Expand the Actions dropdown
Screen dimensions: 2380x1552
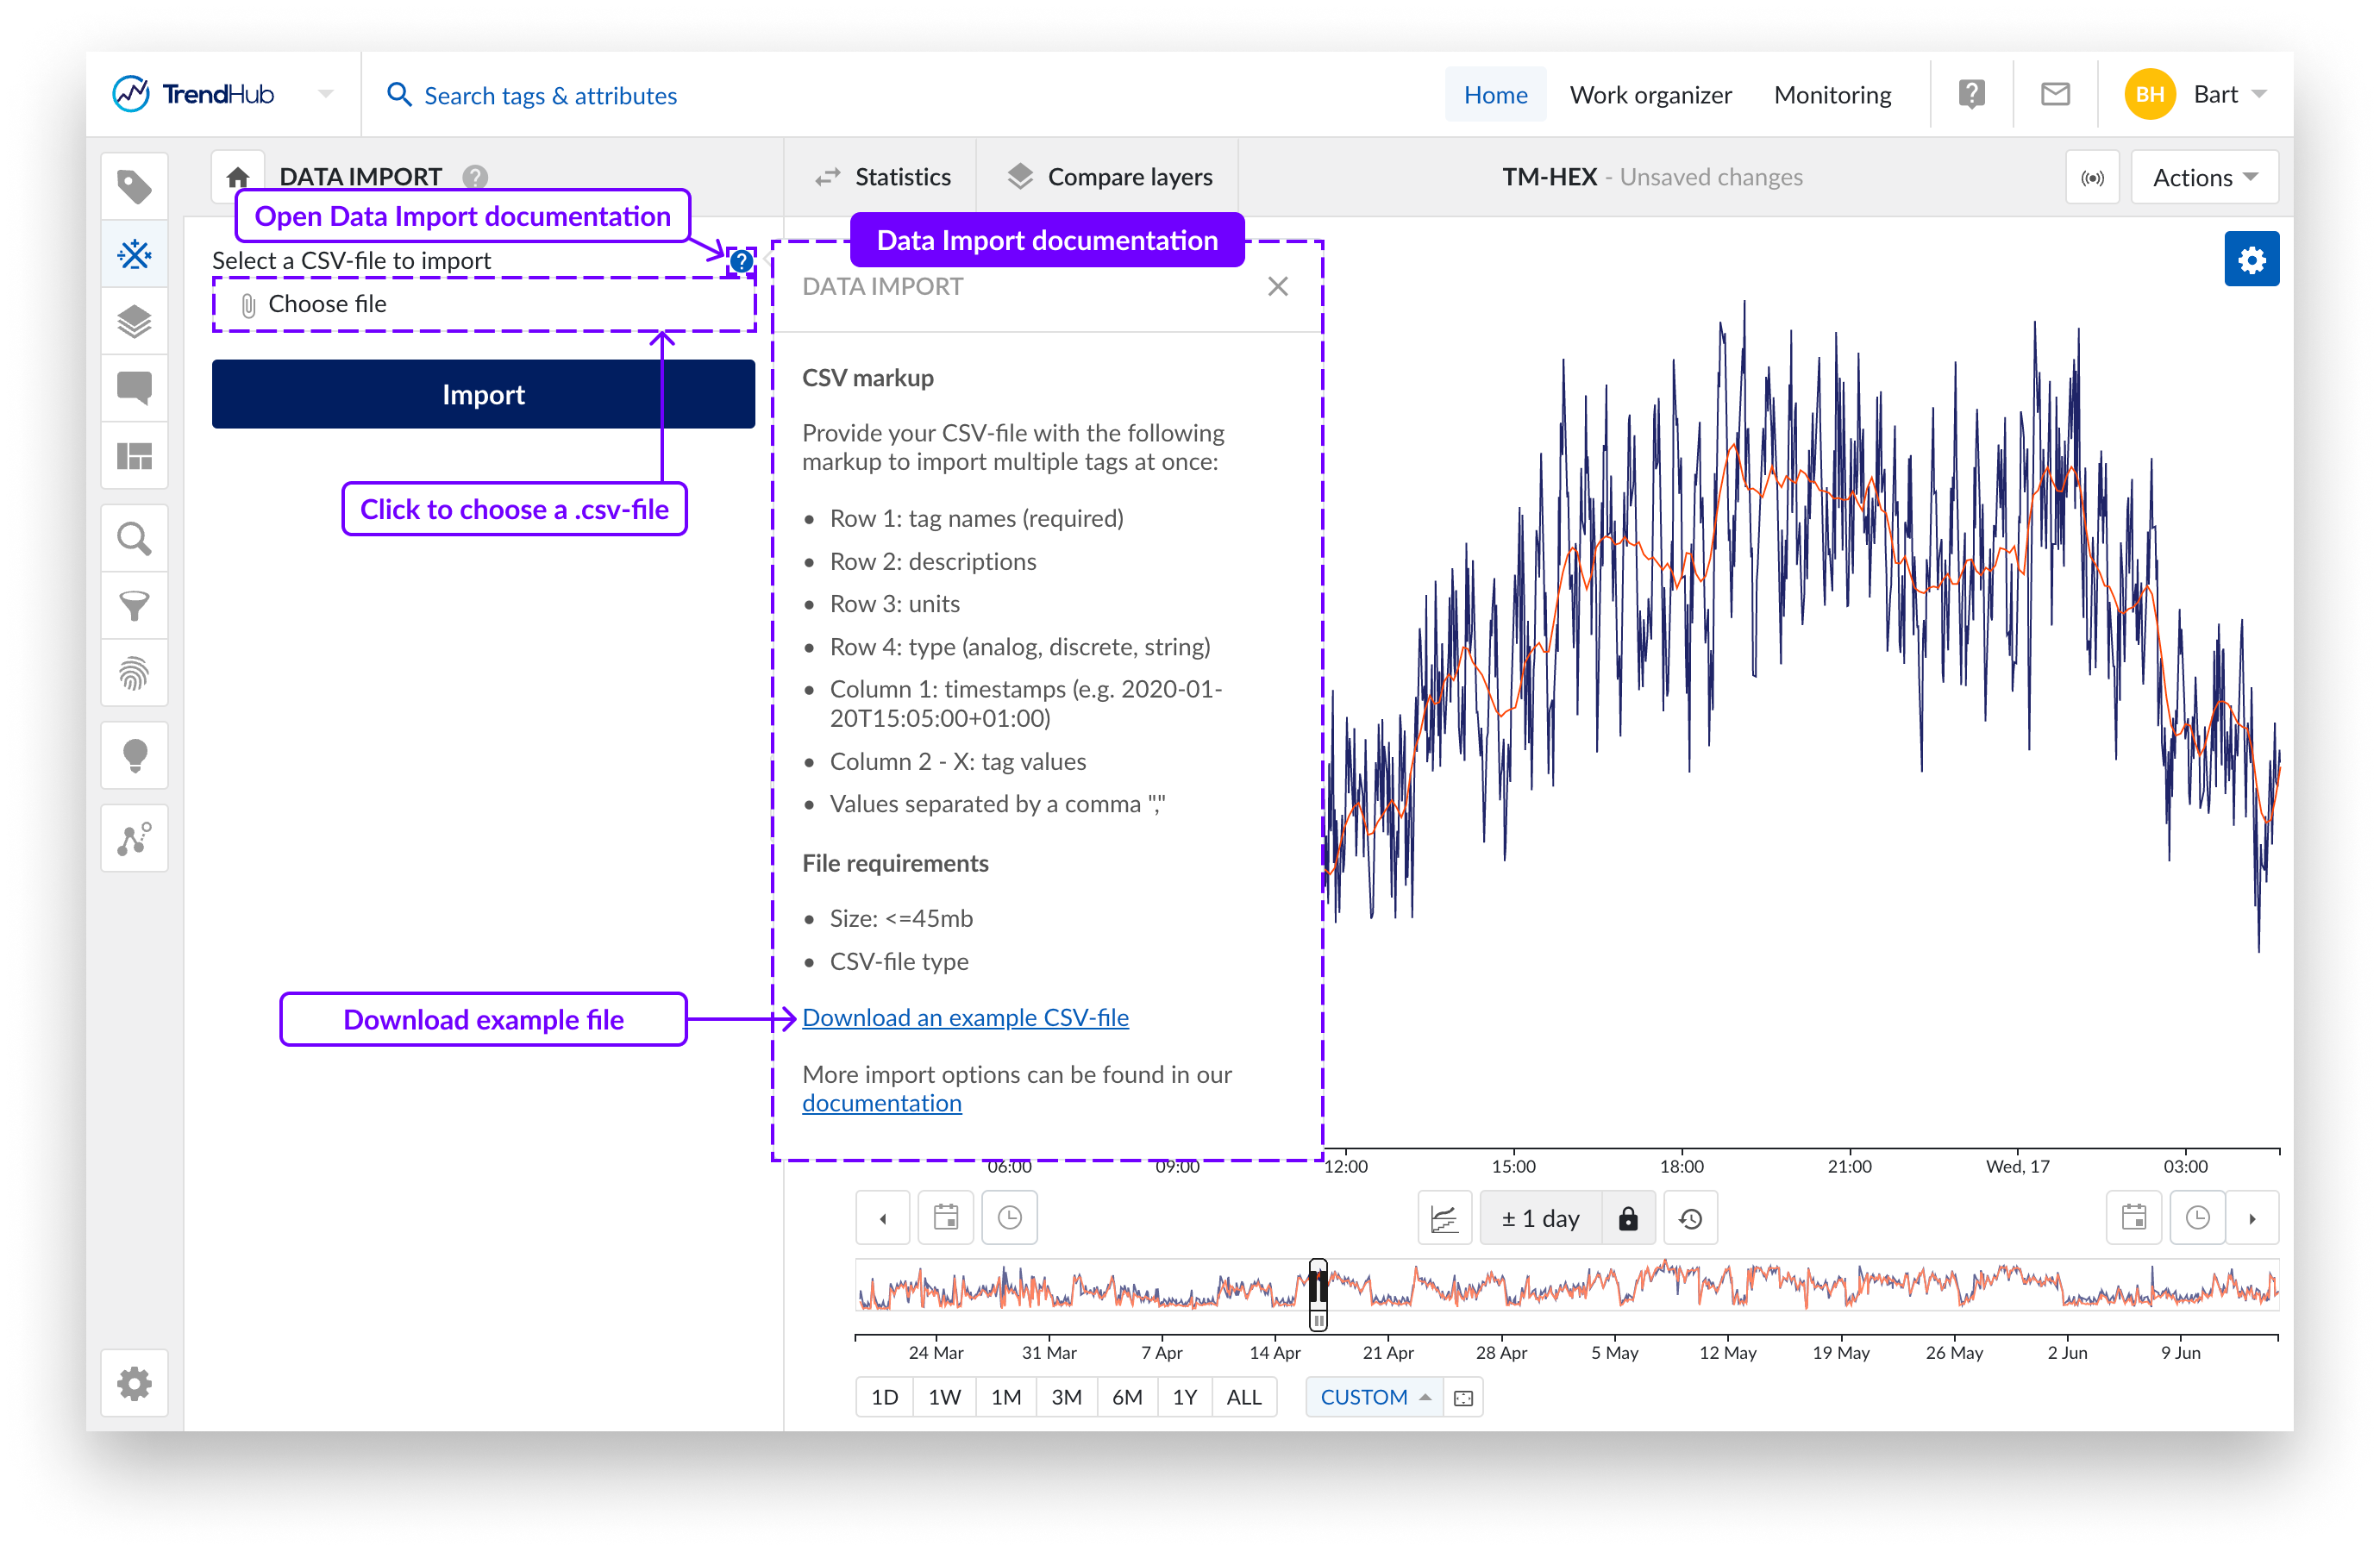click(x=2204, y=178)
